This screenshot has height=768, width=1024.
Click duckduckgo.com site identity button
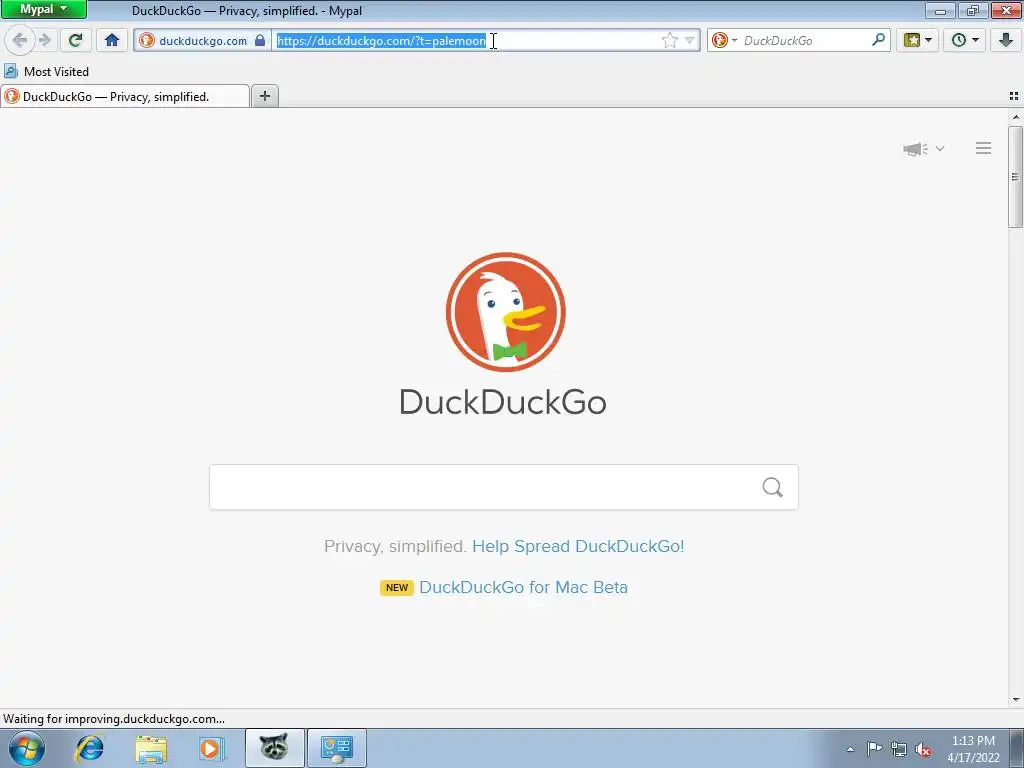(x=202, y=40)
